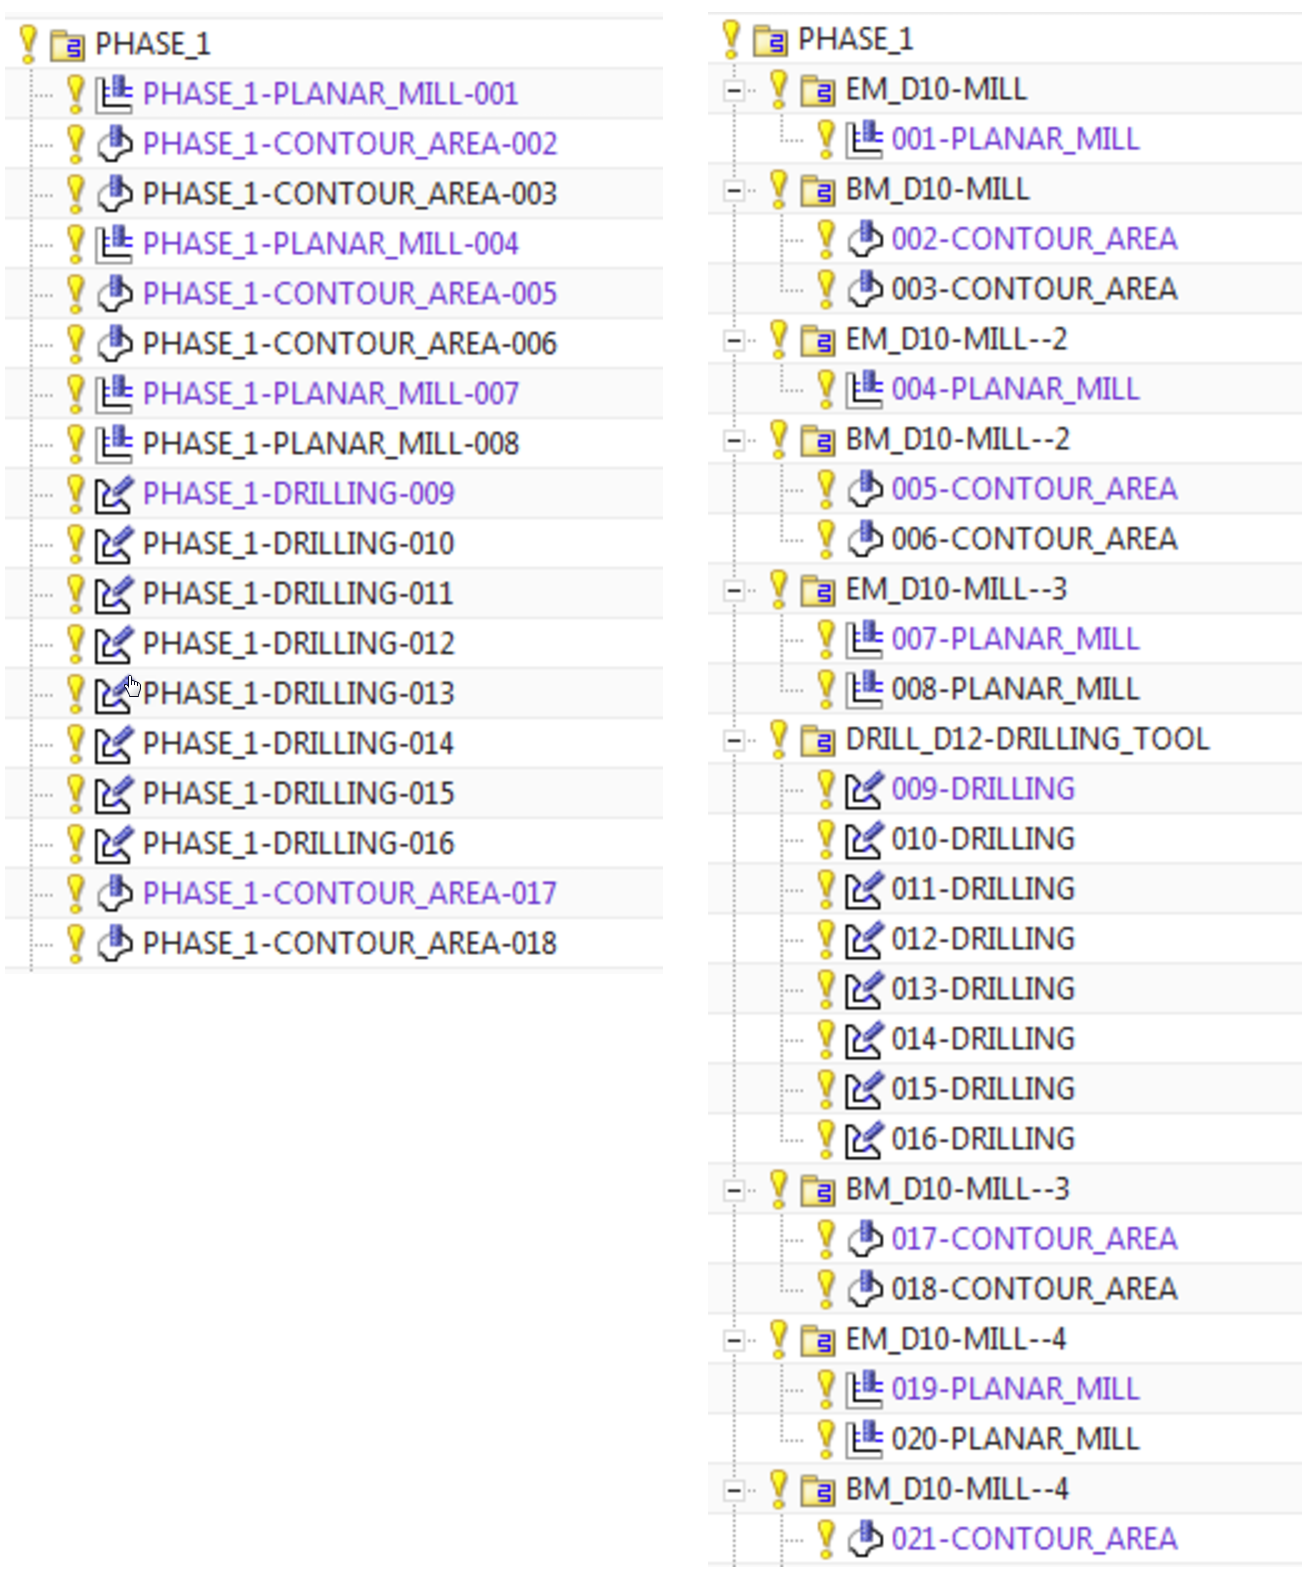1302x1586 pixels.
Task: Select operation PHASE_1-DRILLING-010
Action: click(299, 544)
